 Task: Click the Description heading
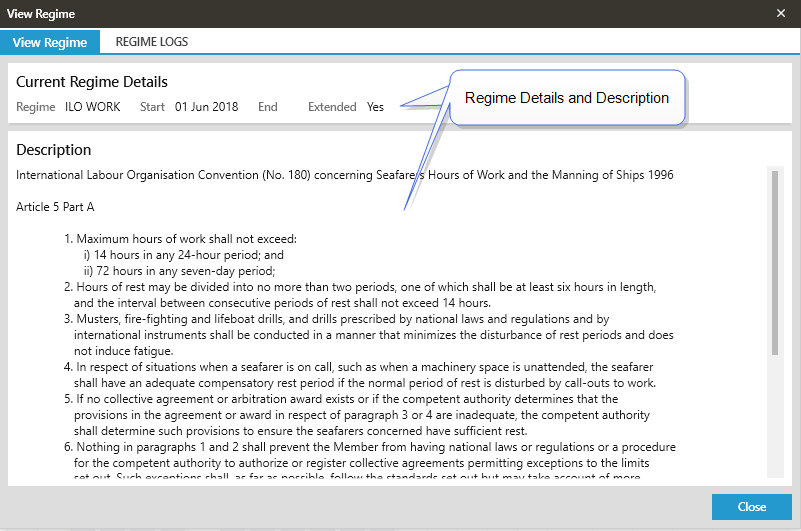click(54, 150)
